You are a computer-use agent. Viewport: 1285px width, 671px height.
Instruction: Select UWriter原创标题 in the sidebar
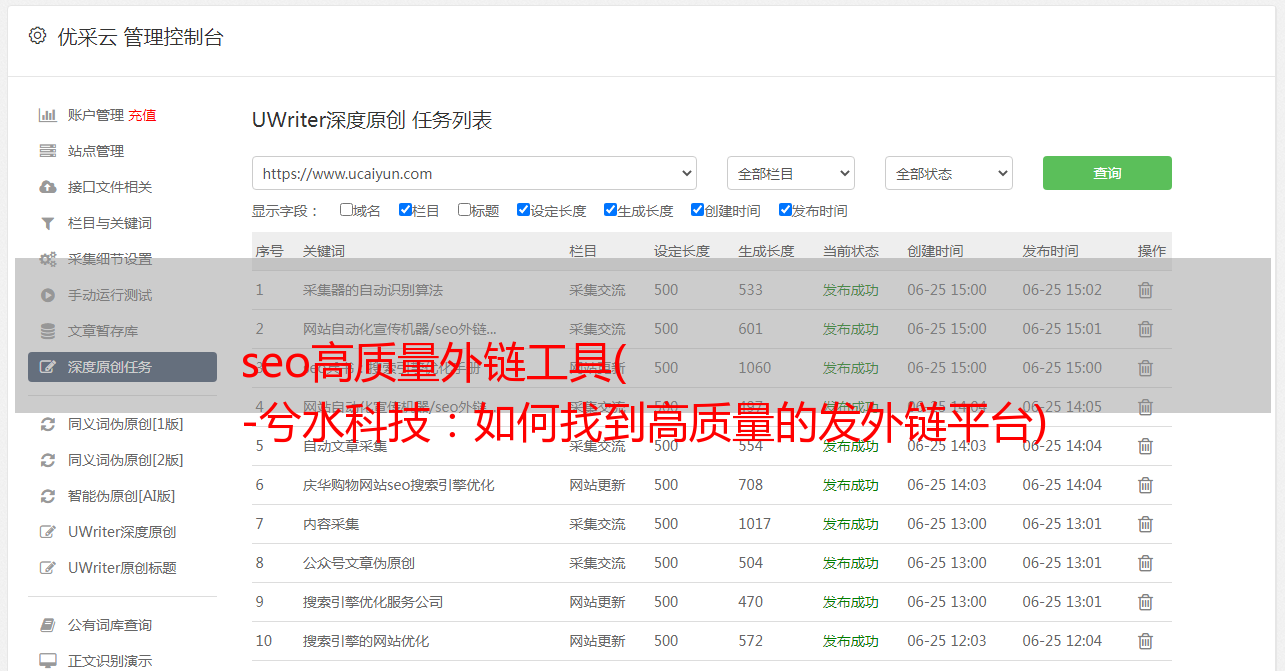122,568
